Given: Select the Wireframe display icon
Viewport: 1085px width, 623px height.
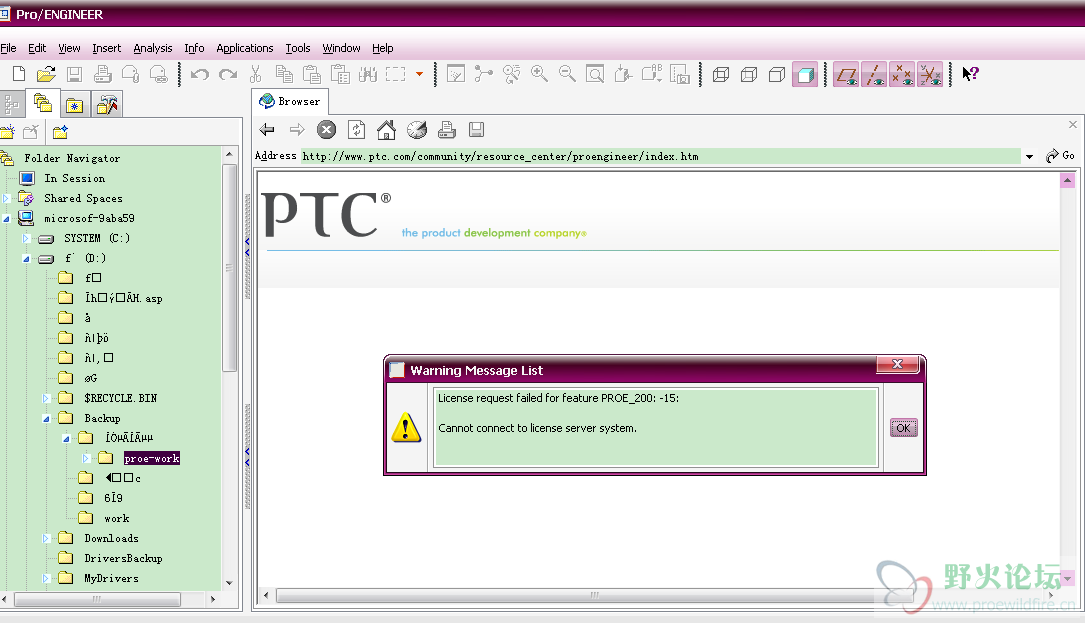Looking at the screenshot, I should pyautogui.click(x=721, y=74).
